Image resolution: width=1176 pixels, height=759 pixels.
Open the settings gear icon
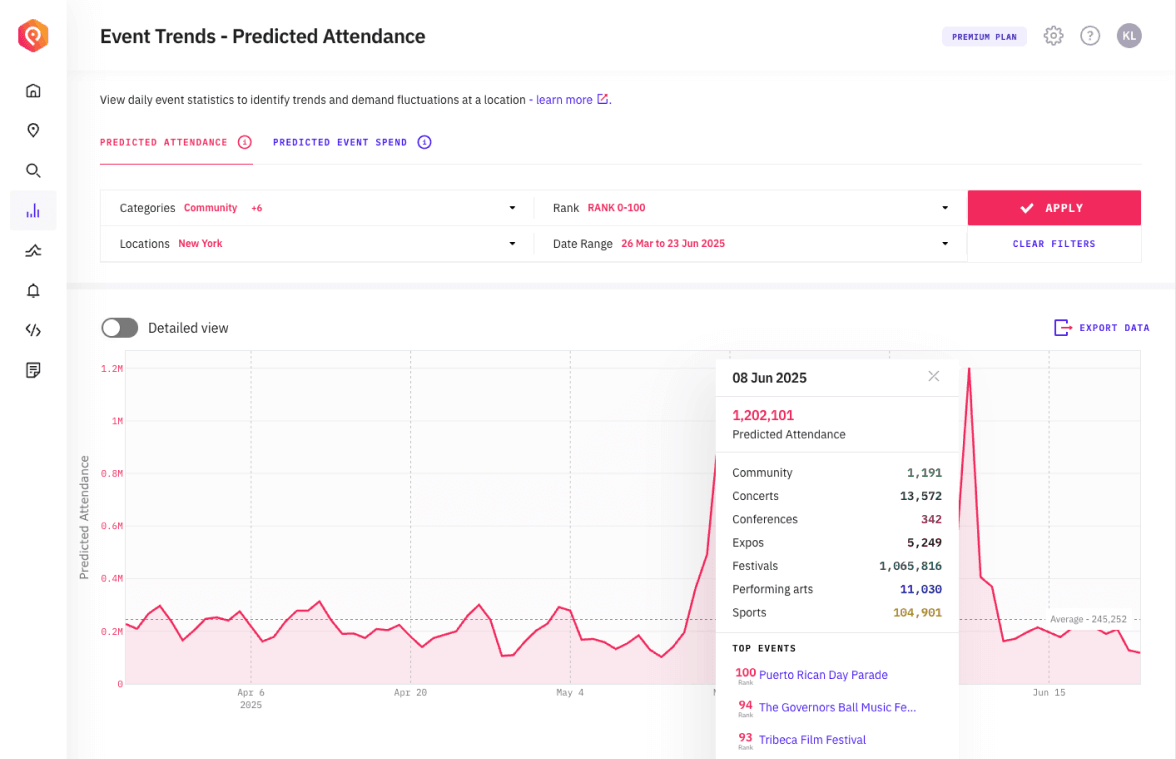coord(1053,36)
